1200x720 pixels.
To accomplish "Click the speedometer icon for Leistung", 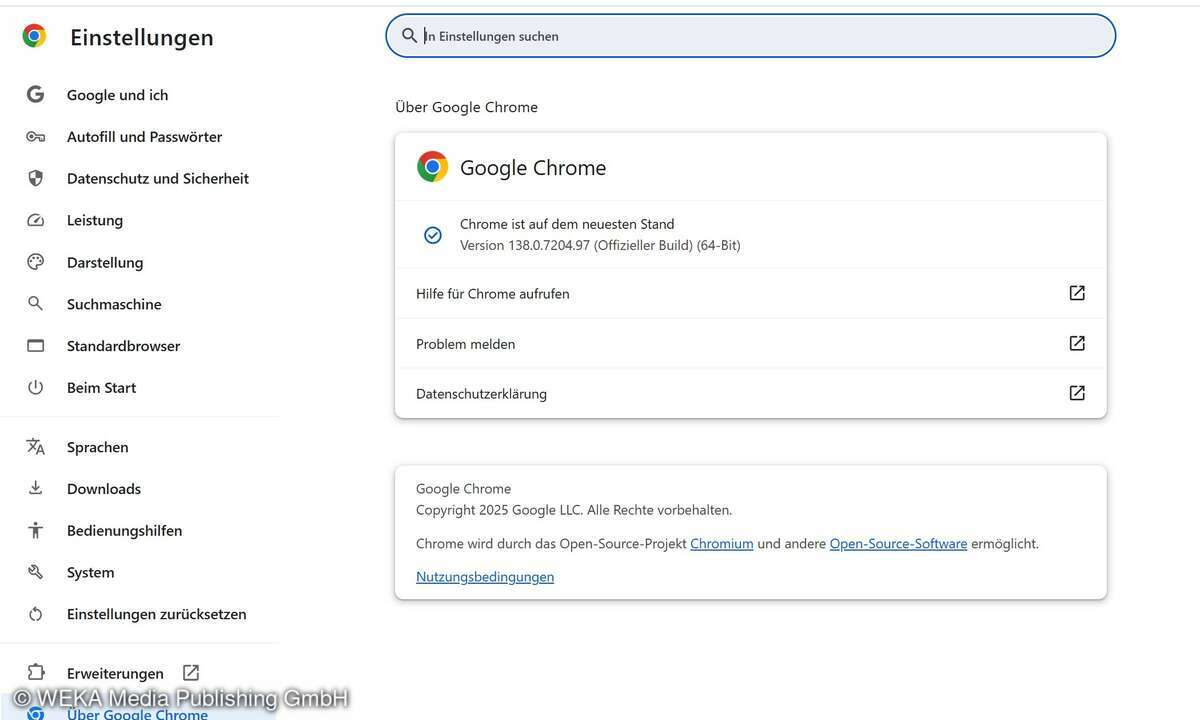I will [x=36, y=221].
